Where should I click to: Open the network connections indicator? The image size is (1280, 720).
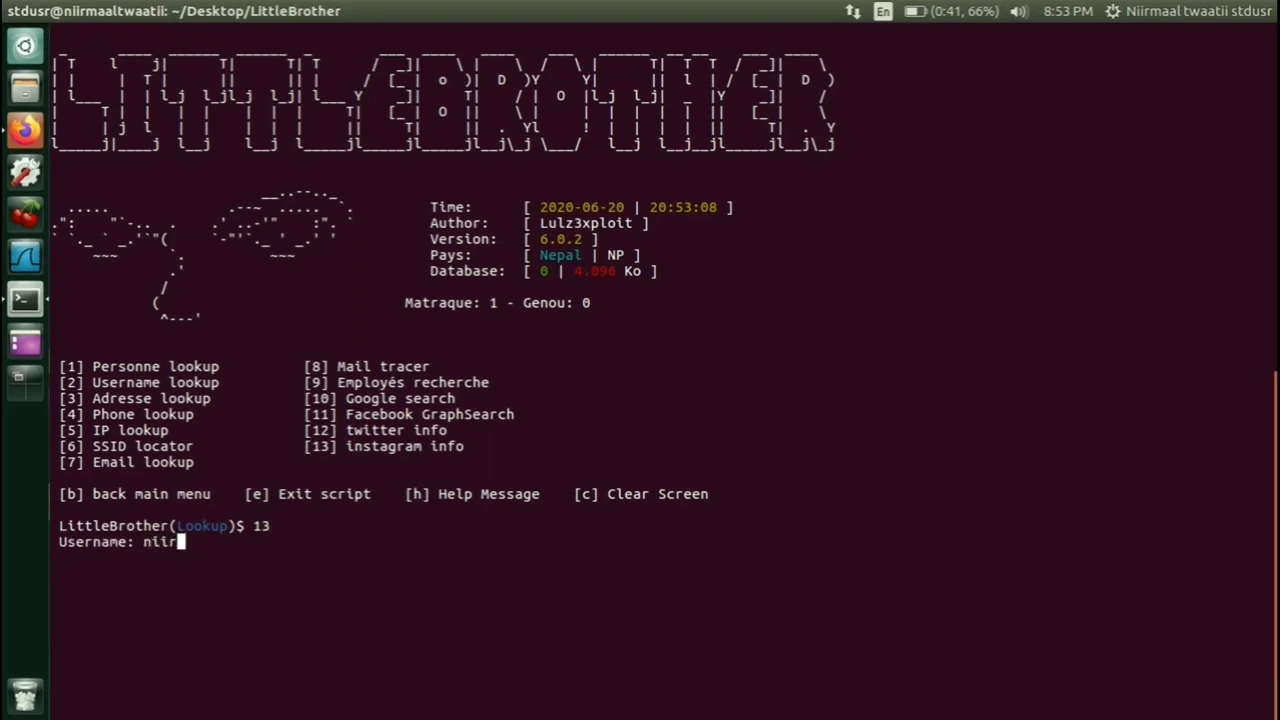tap(853, 11)
